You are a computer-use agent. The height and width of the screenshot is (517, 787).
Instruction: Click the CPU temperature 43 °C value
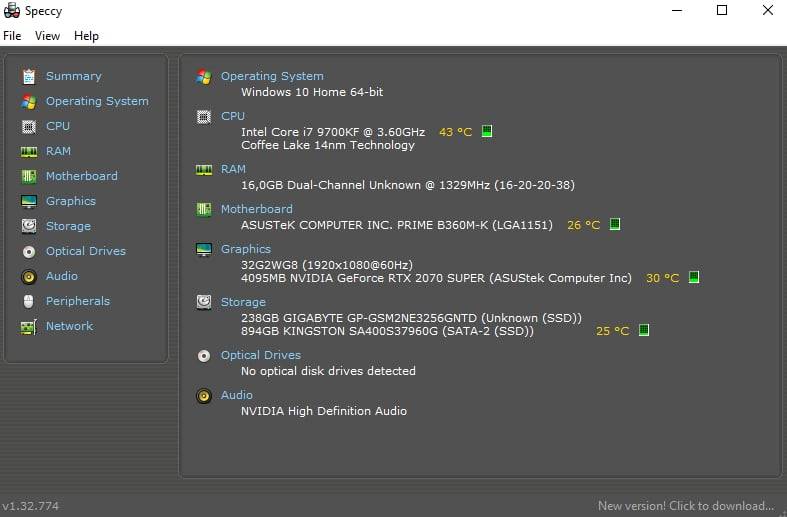(455, 132)
